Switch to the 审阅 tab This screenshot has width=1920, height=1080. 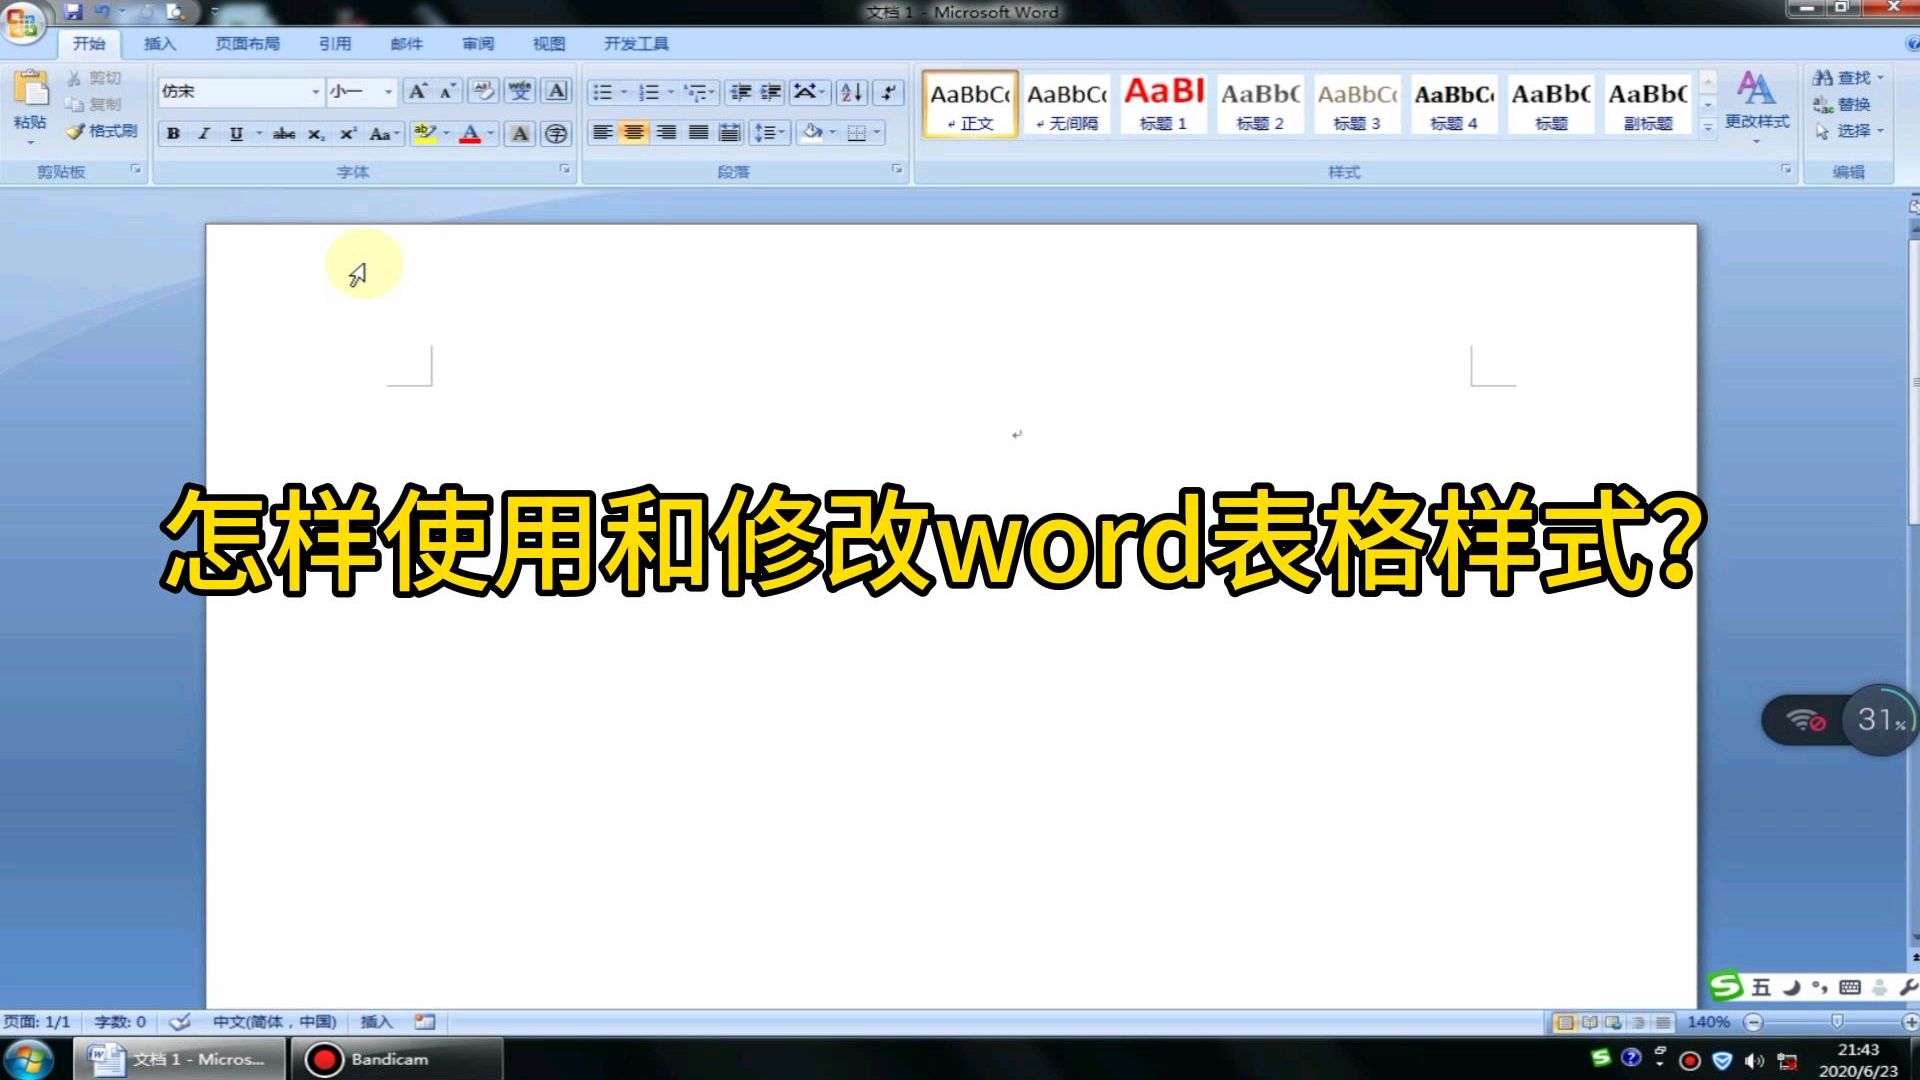tap(478, 43)
